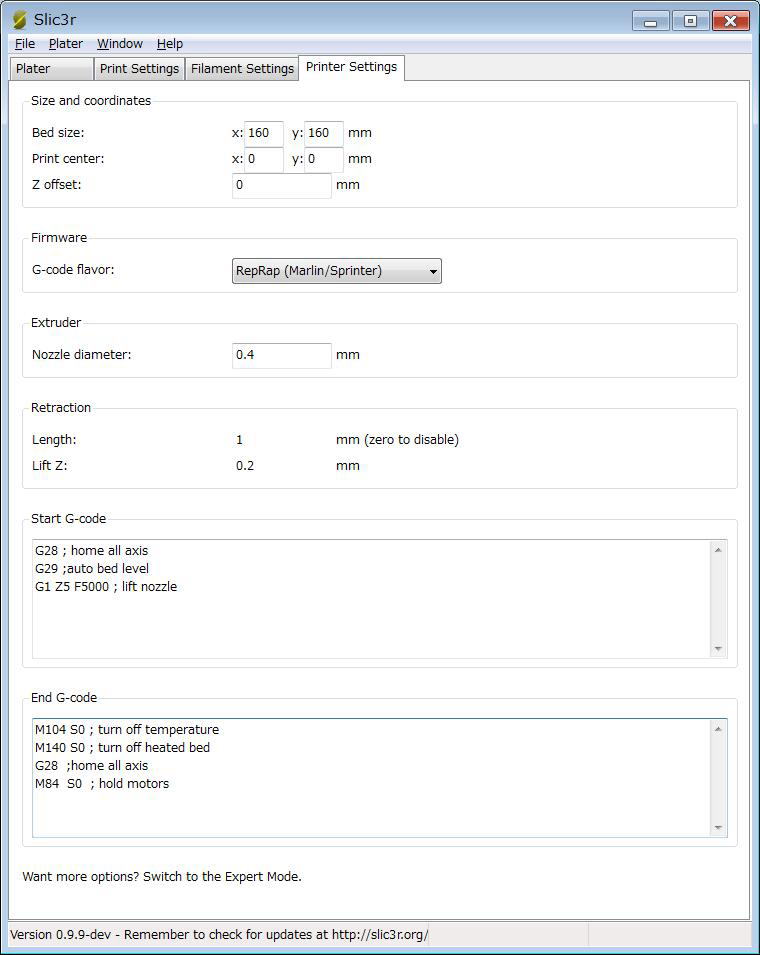The image size is (760, 955).
Task: Click the Lift Z value 0.2
Action: click(x=245, y=466)
